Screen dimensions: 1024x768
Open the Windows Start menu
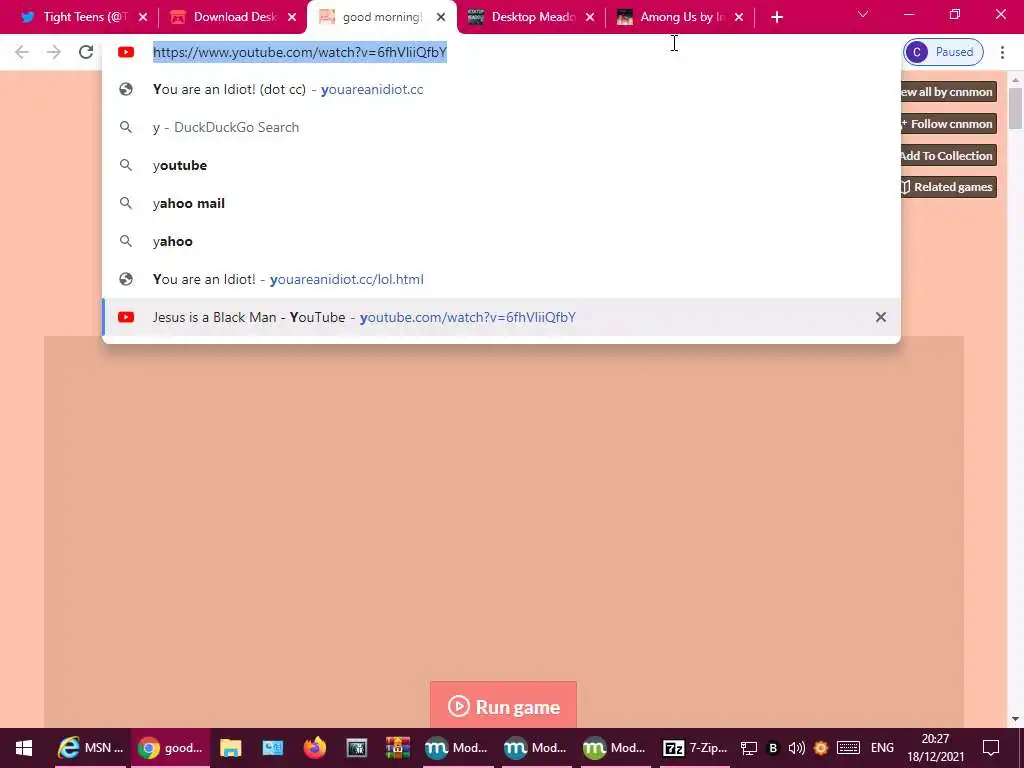(24, 748)
